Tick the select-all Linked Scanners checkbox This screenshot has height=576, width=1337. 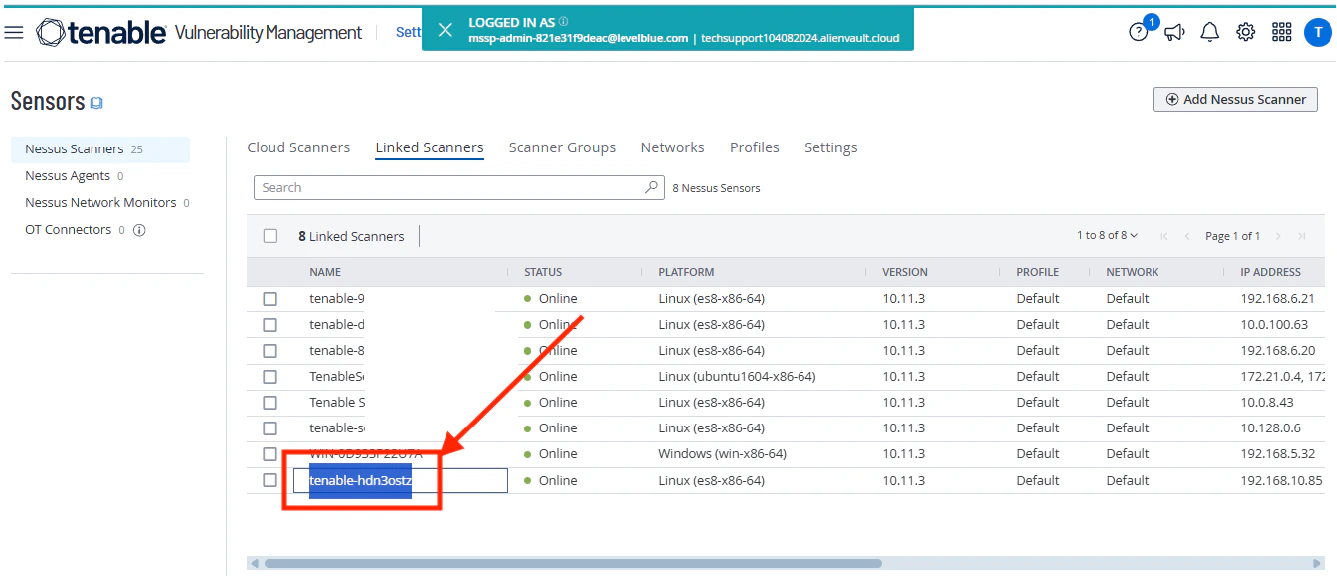pos(270,236)
